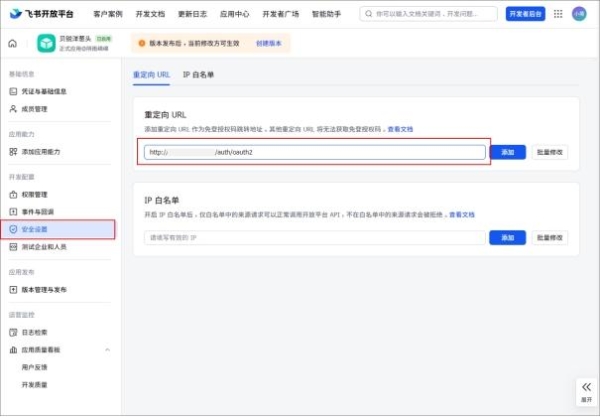This screenshot has height=417, width=600.
Task: Open the apps grid icon in header
Action: point(558,14)
